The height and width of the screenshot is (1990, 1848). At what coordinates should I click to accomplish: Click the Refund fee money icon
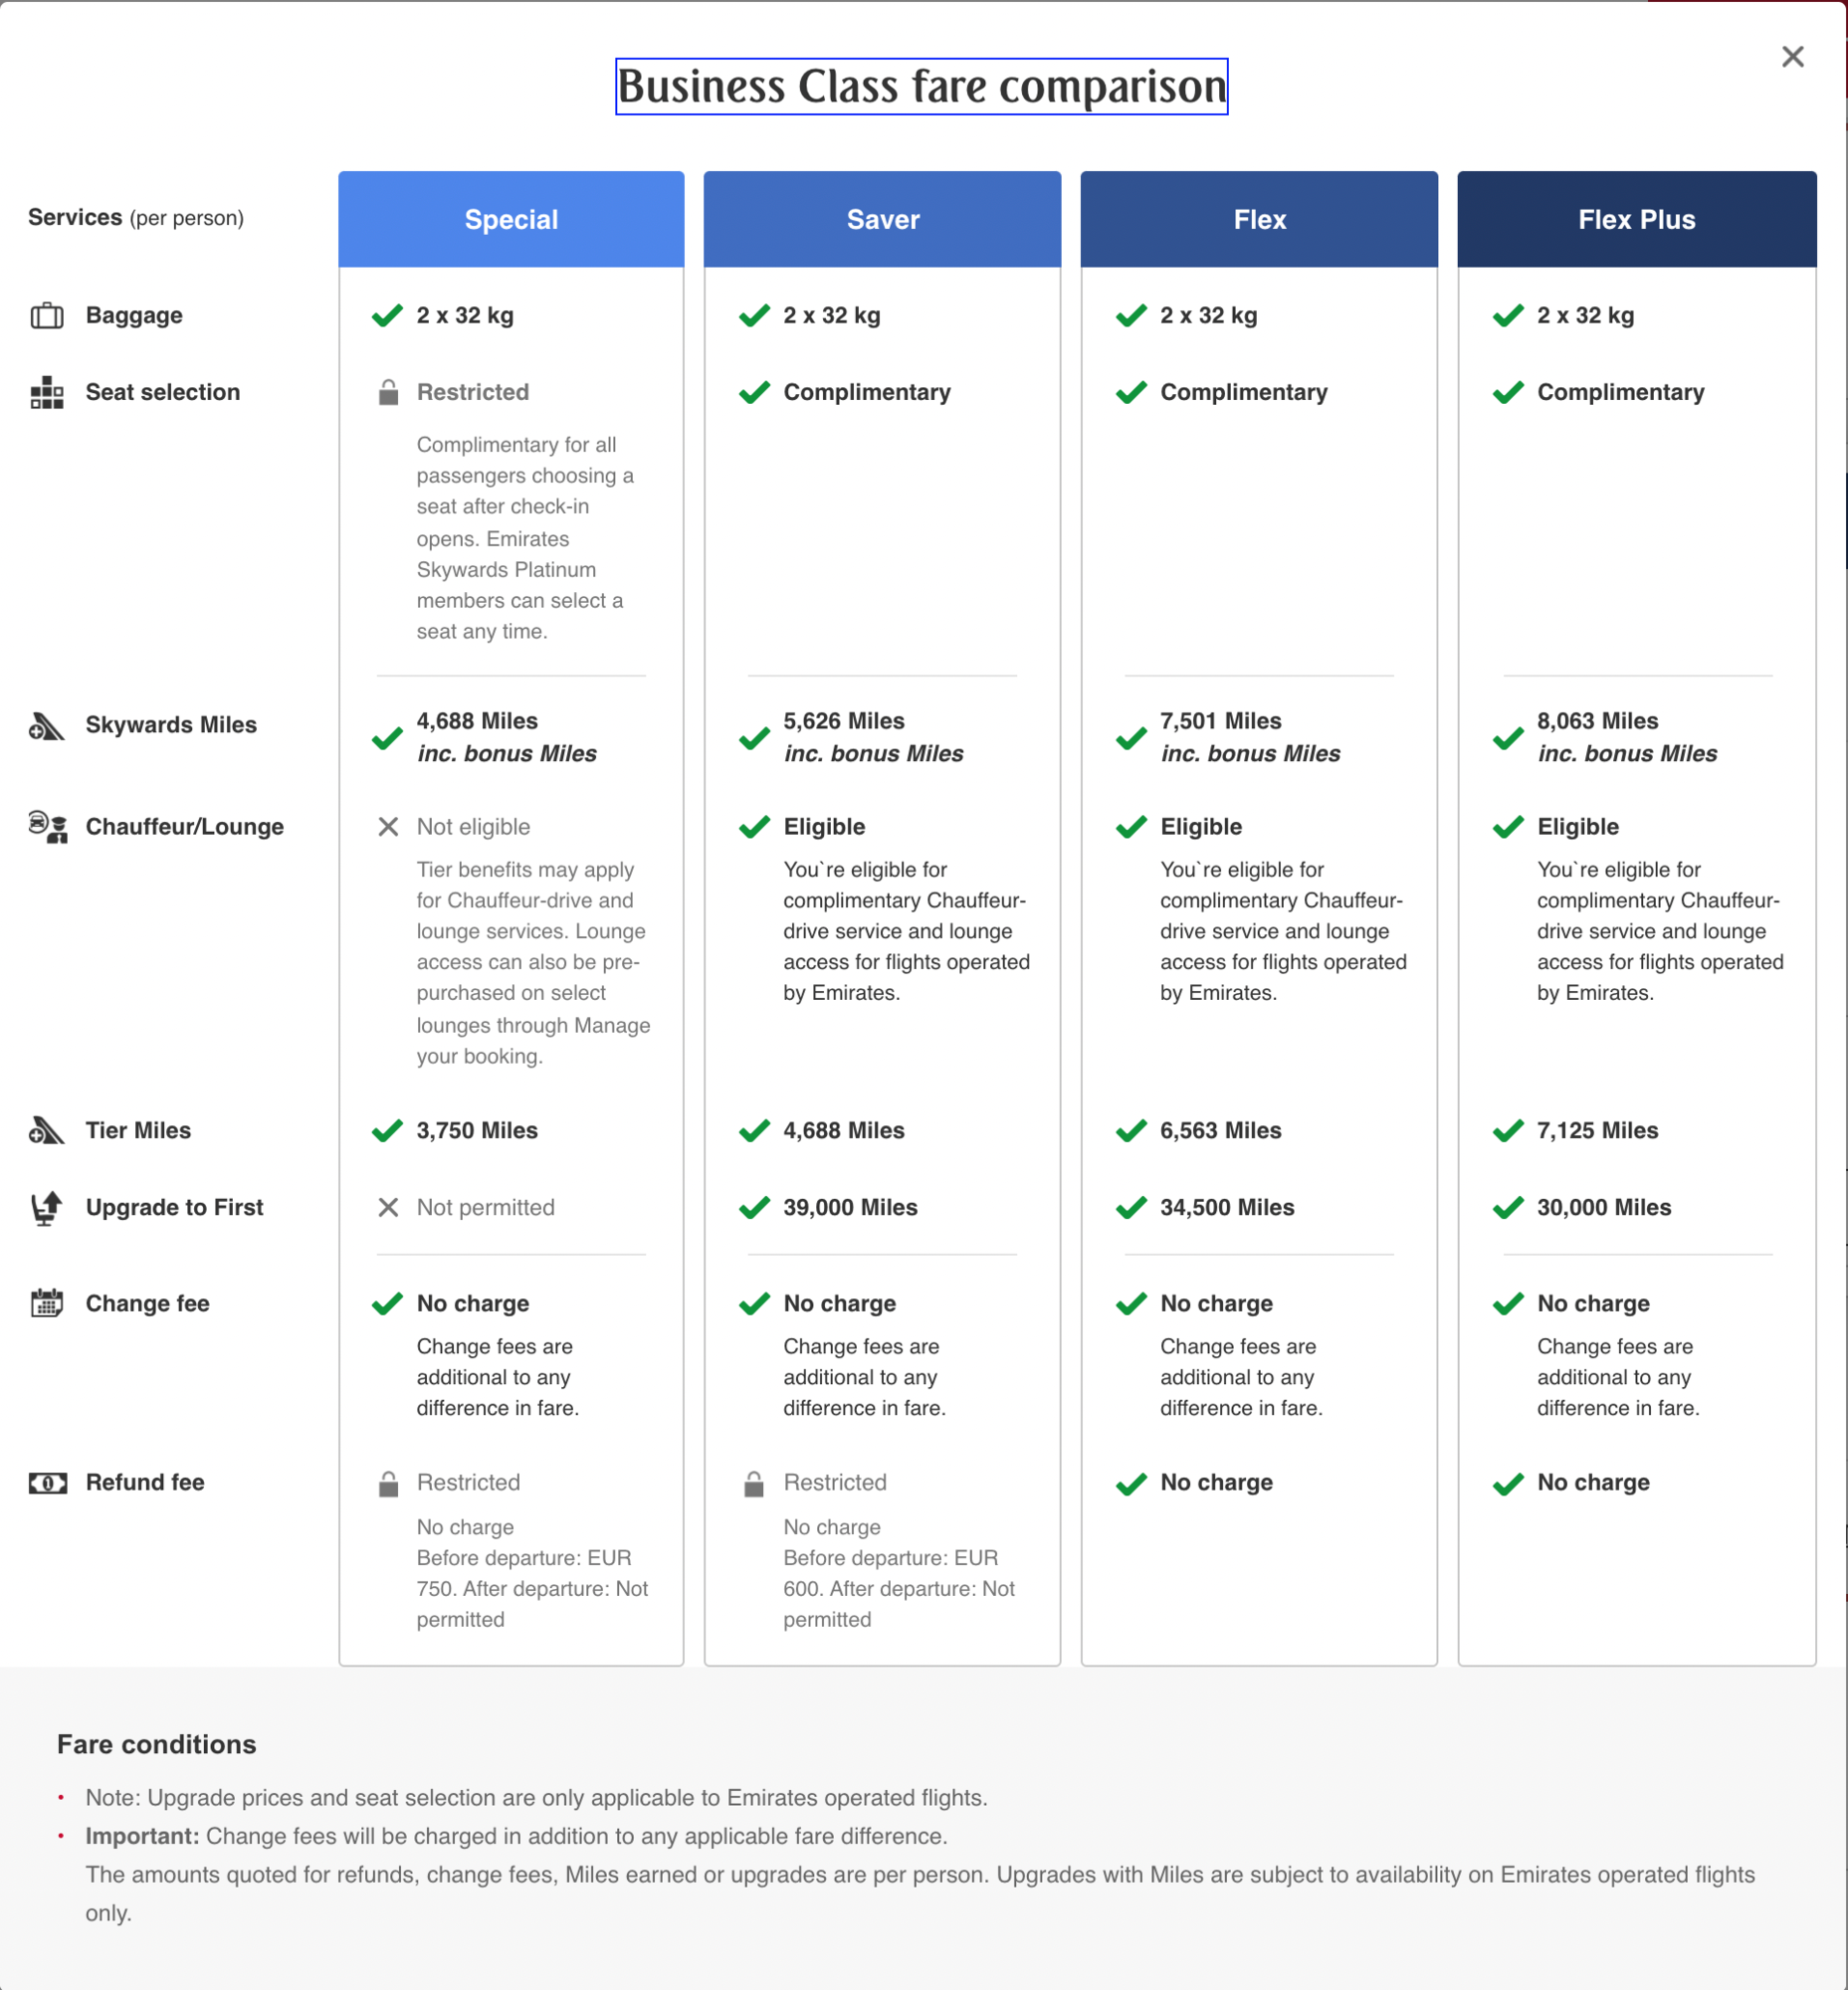47,1483
